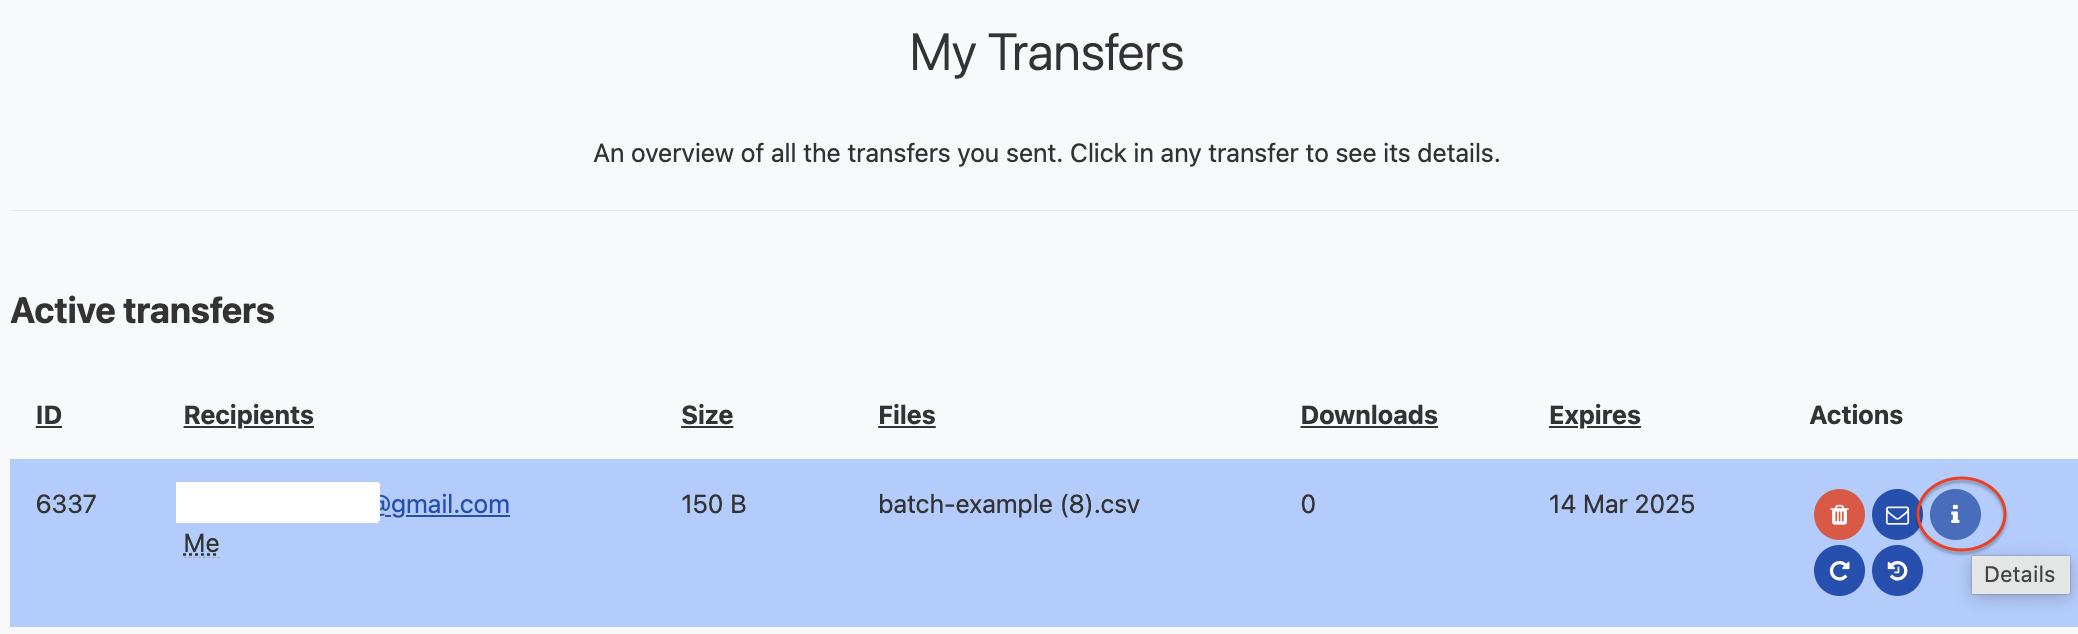Select the transfer row for batch-example (8).csv
Screen dimensions: 2078x634
[1009, 505]
